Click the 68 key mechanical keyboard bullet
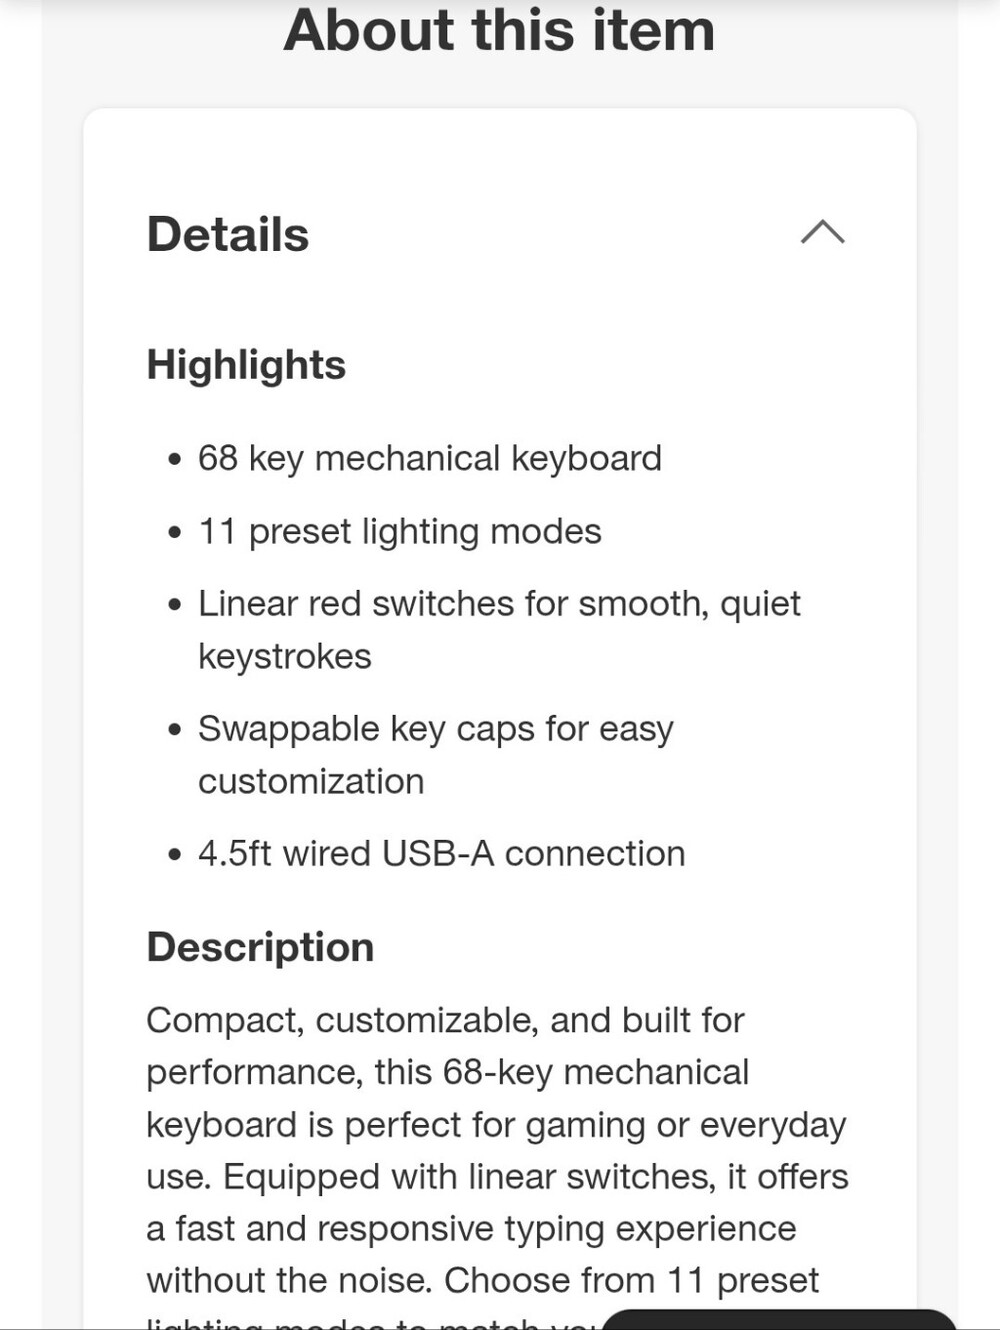This screenshot has width=1000, height=1330. tap(430, 458)
